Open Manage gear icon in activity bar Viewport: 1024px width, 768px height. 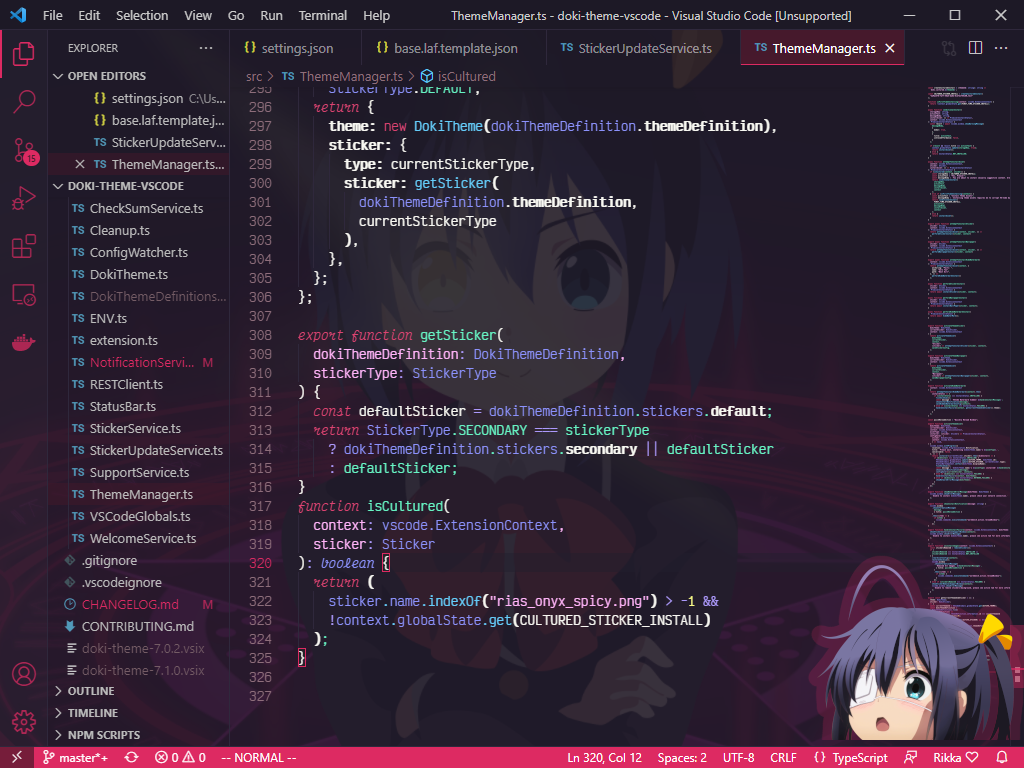[x=24, y=722]
